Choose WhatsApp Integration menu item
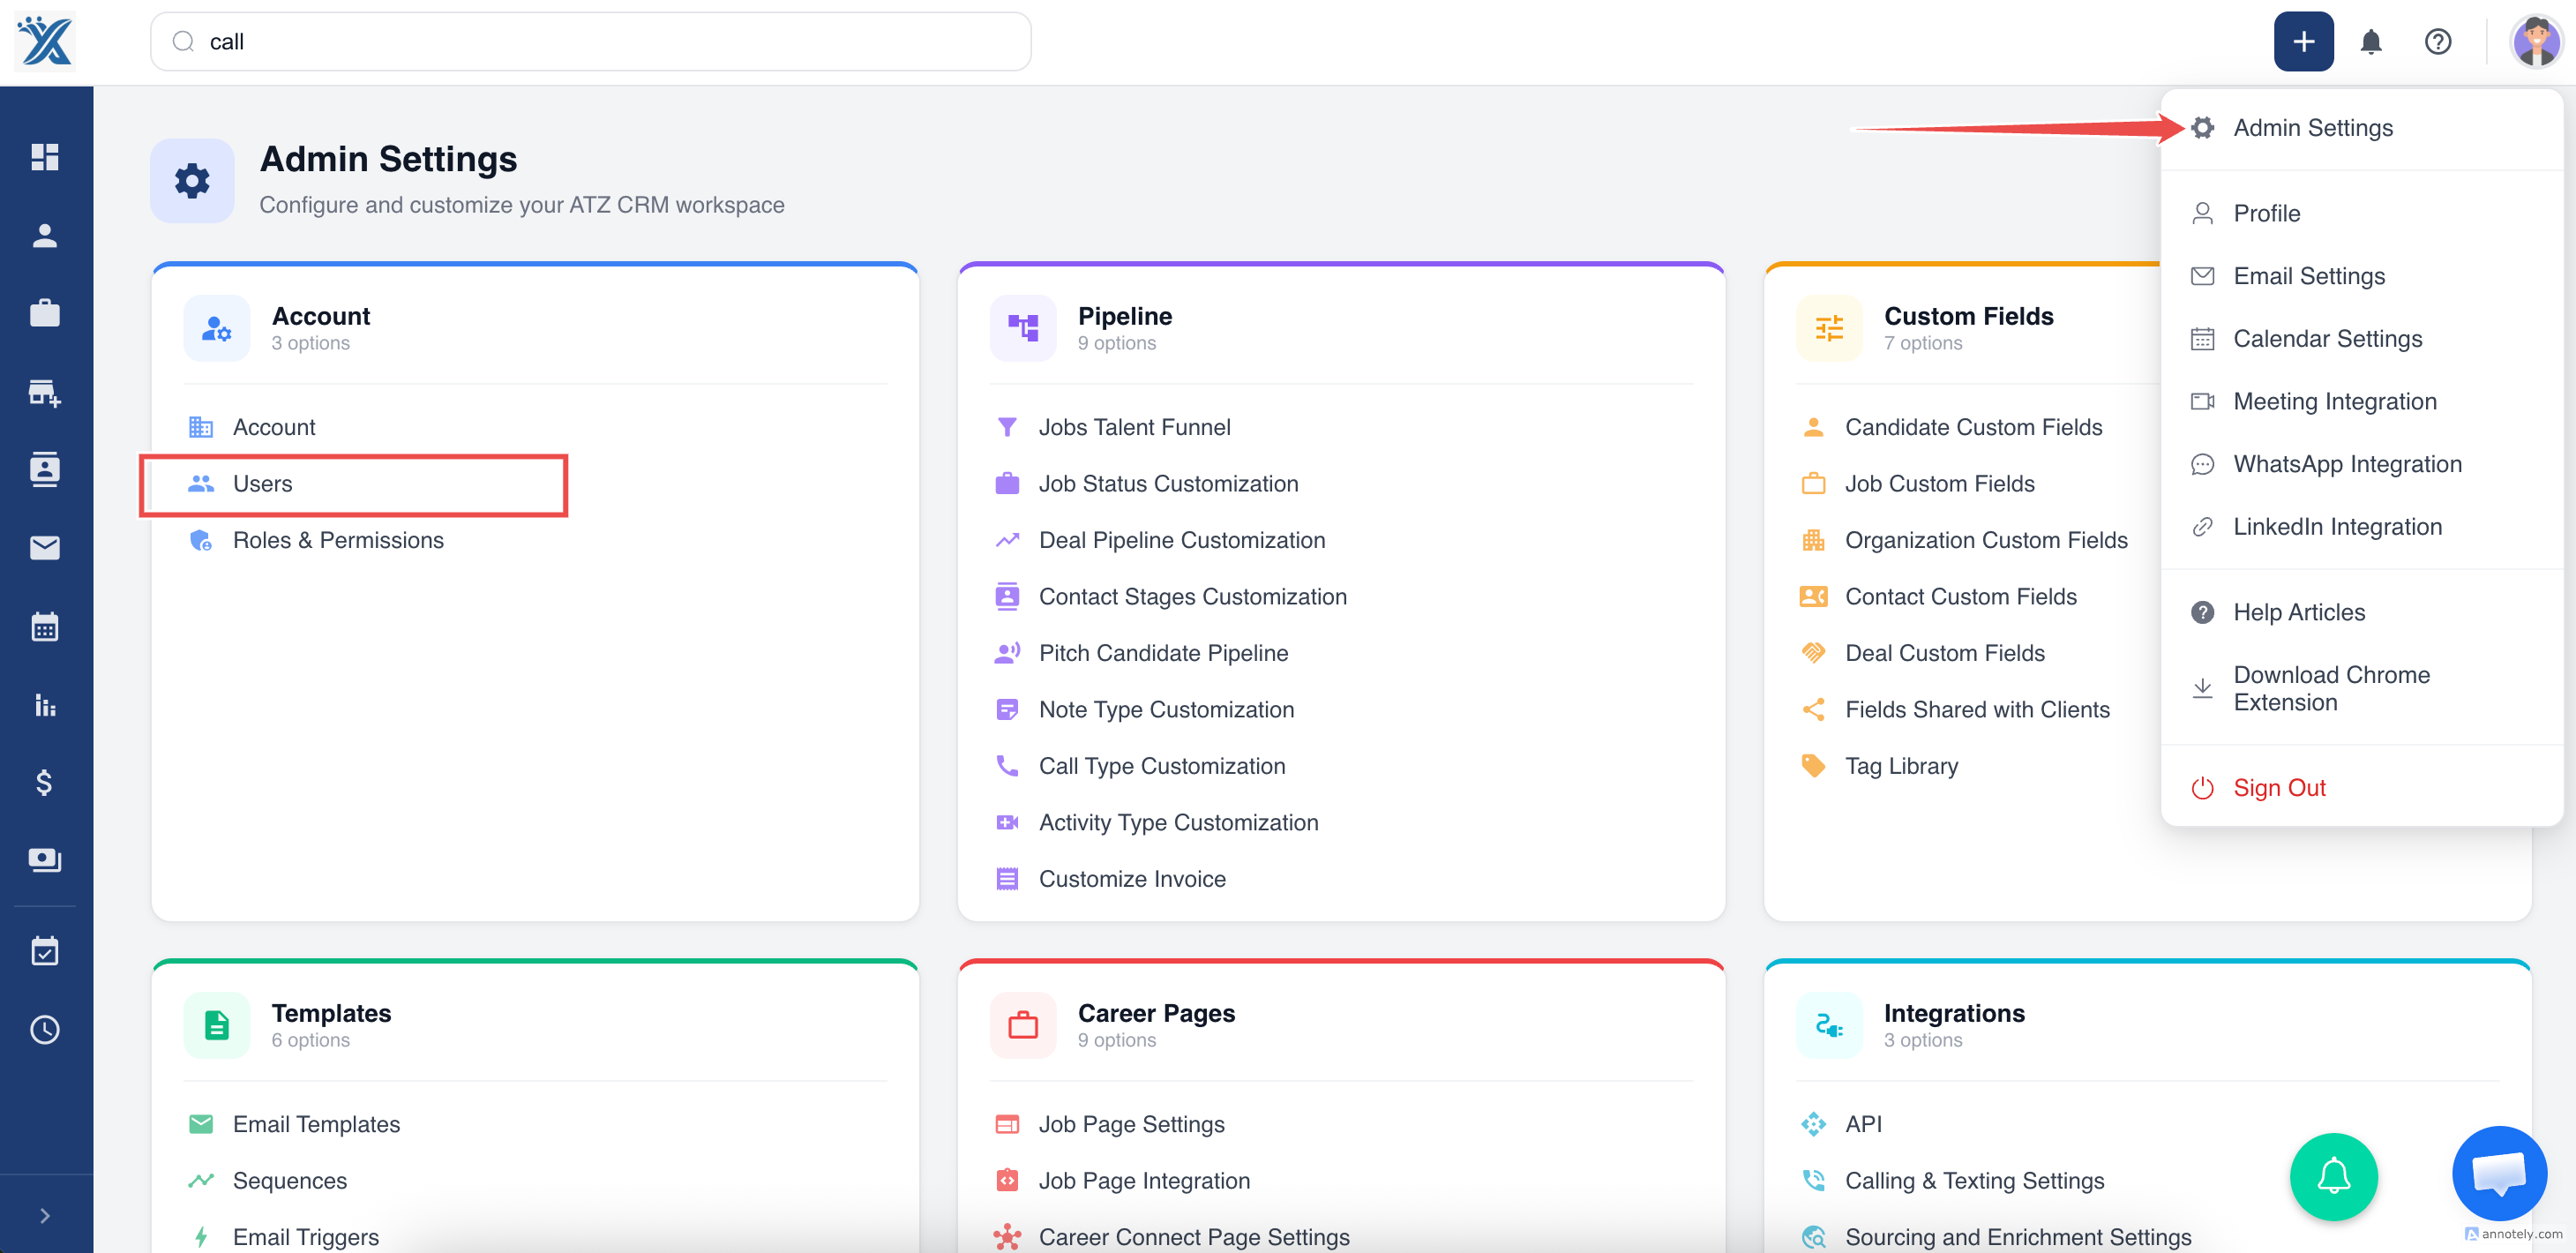Viewport: 2576px width, 1253px height. pos(2361,464)
